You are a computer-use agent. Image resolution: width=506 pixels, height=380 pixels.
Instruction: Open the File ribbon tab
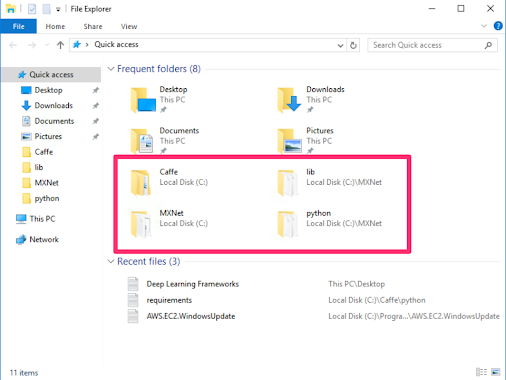[18, 26]
